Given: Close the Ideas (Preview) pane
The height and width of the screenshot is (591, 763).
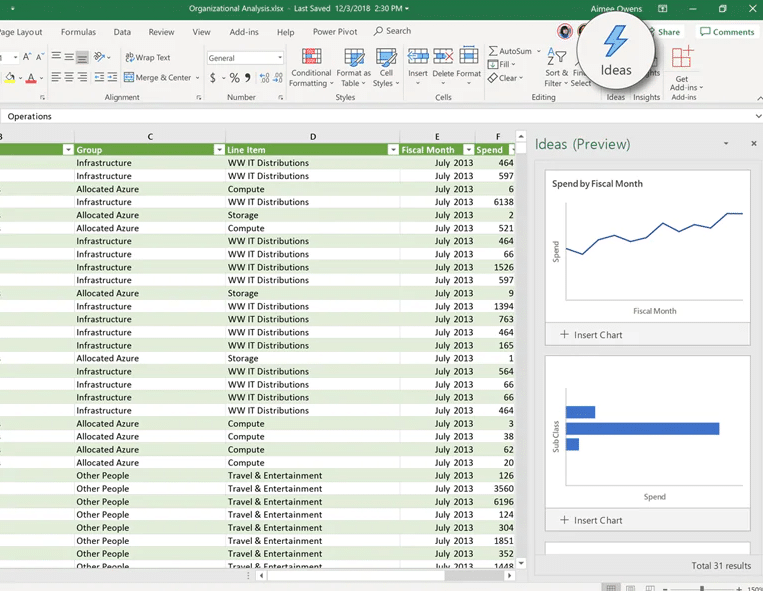Looking at the screenshot, I should click(x=753, y=144).
